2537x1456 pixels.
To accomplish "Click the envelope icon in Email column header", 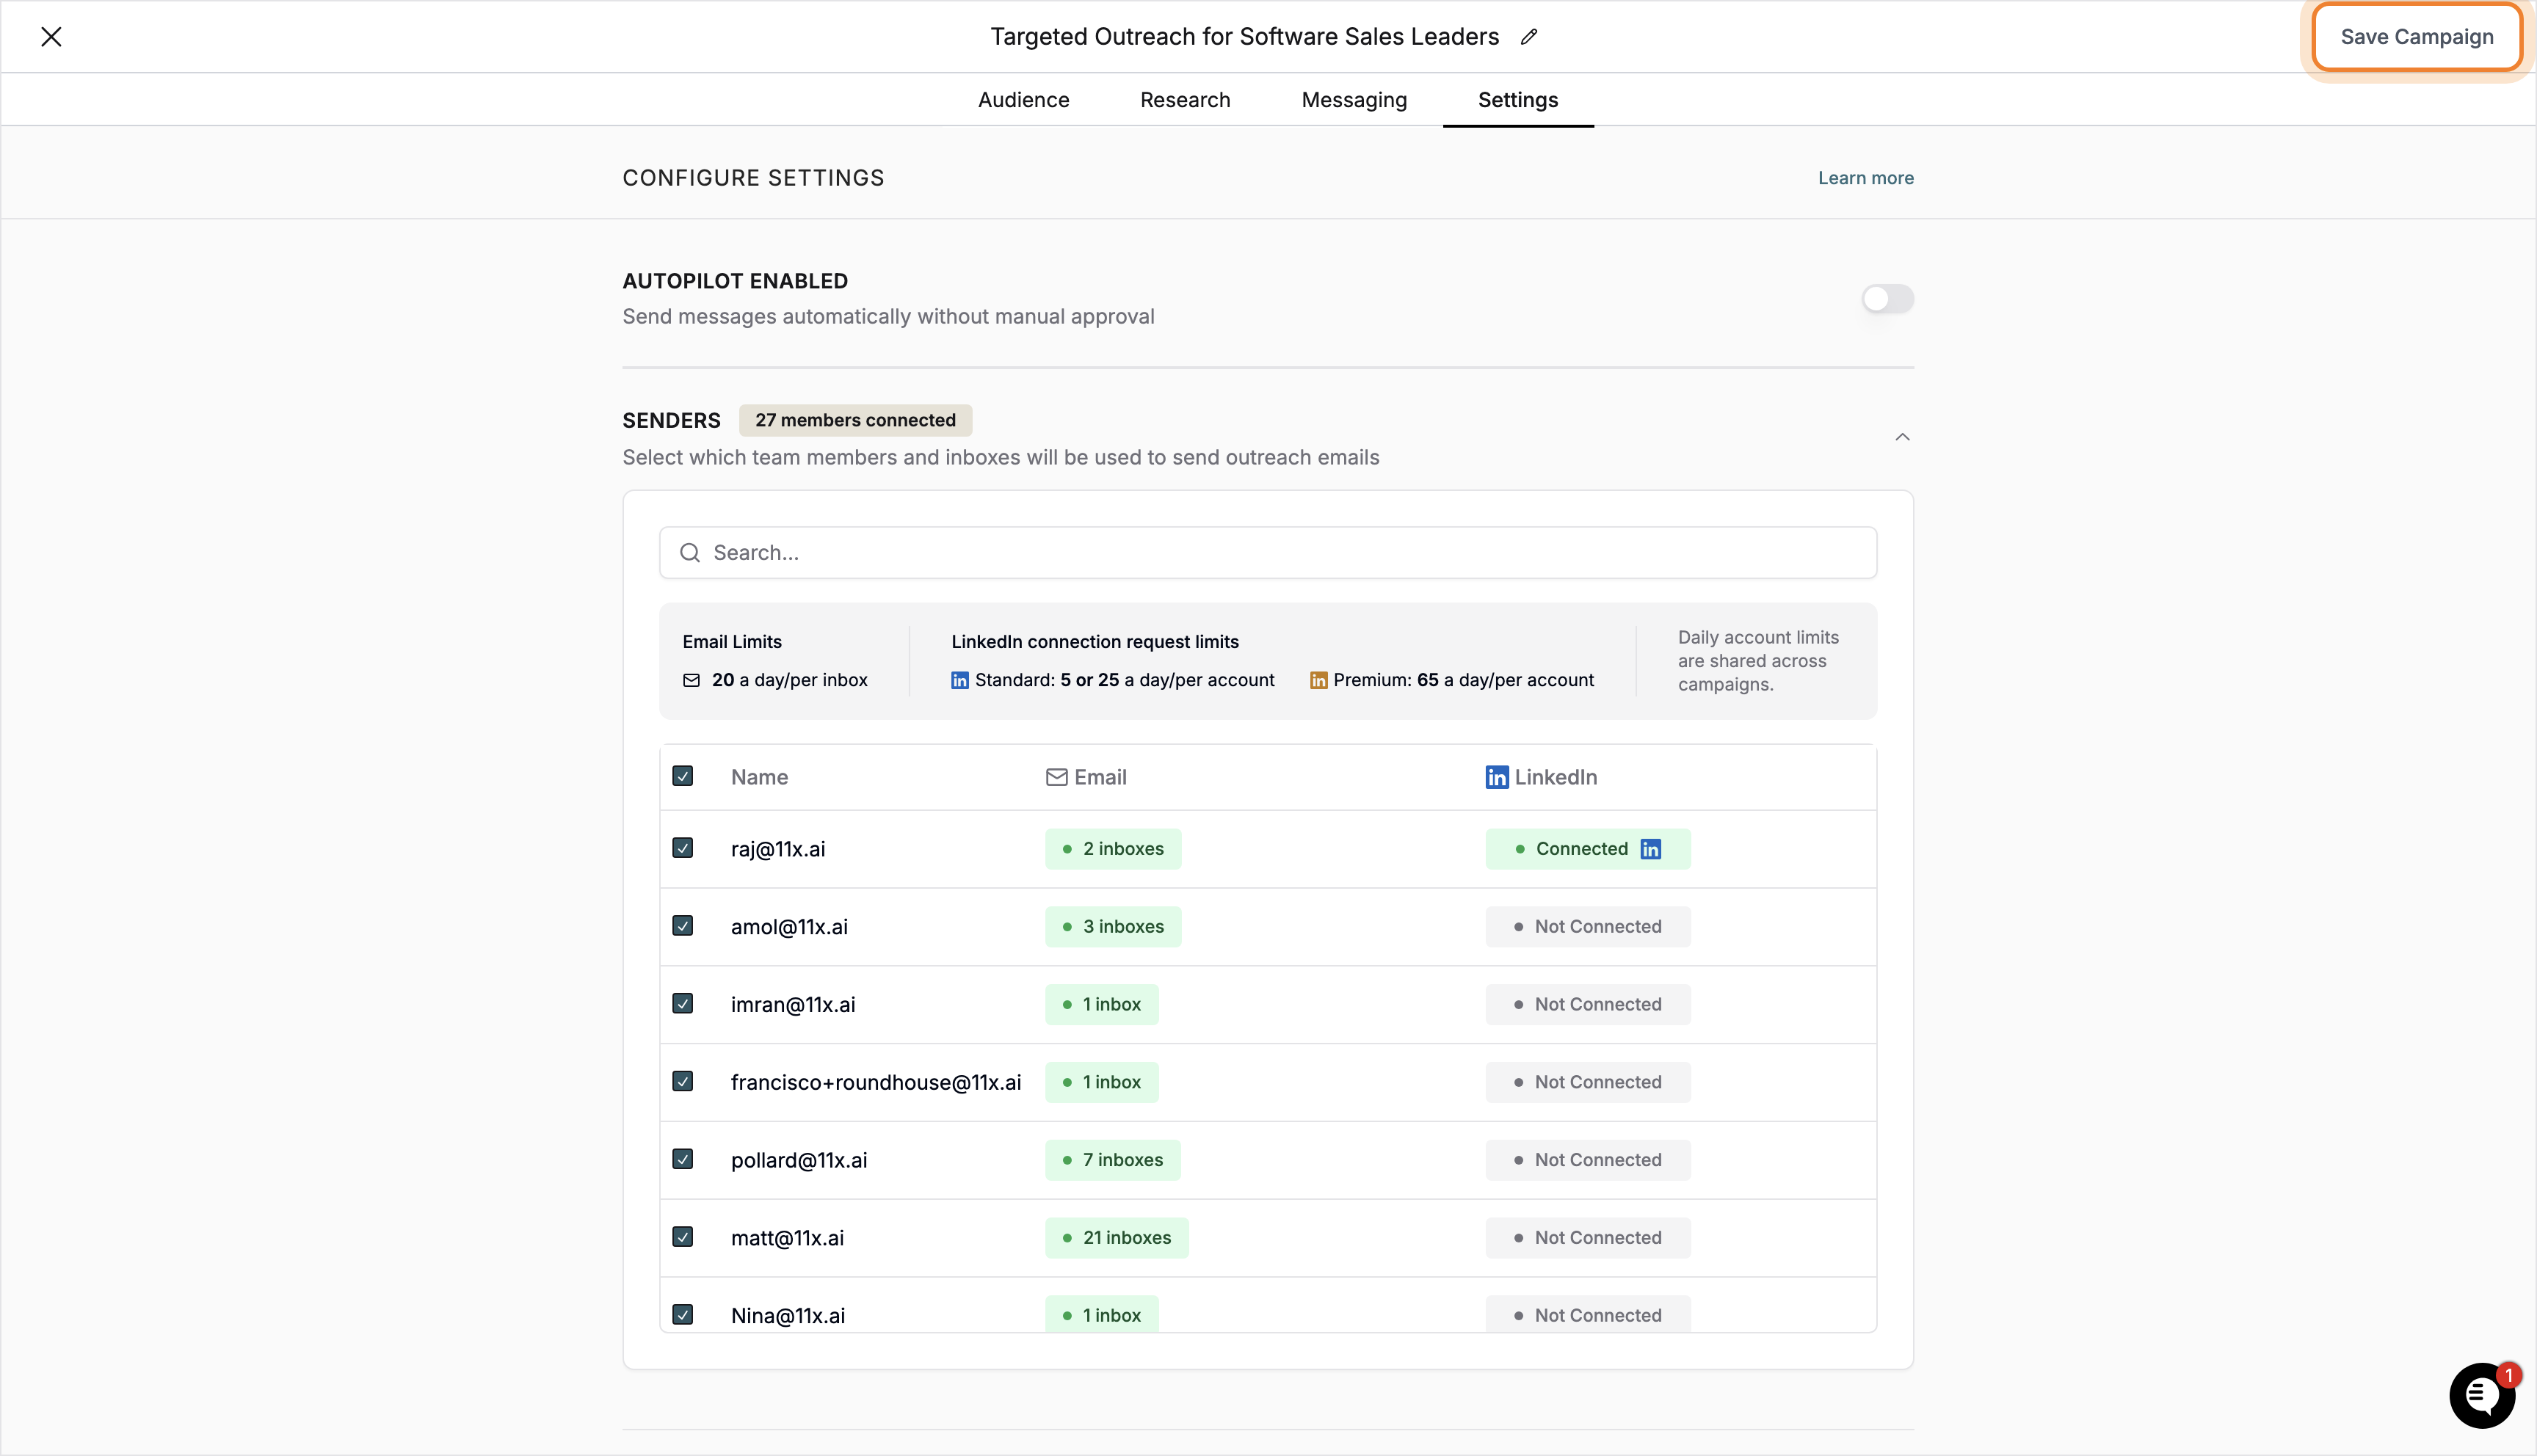I will pyautogui.click(x=1056, y=777).
